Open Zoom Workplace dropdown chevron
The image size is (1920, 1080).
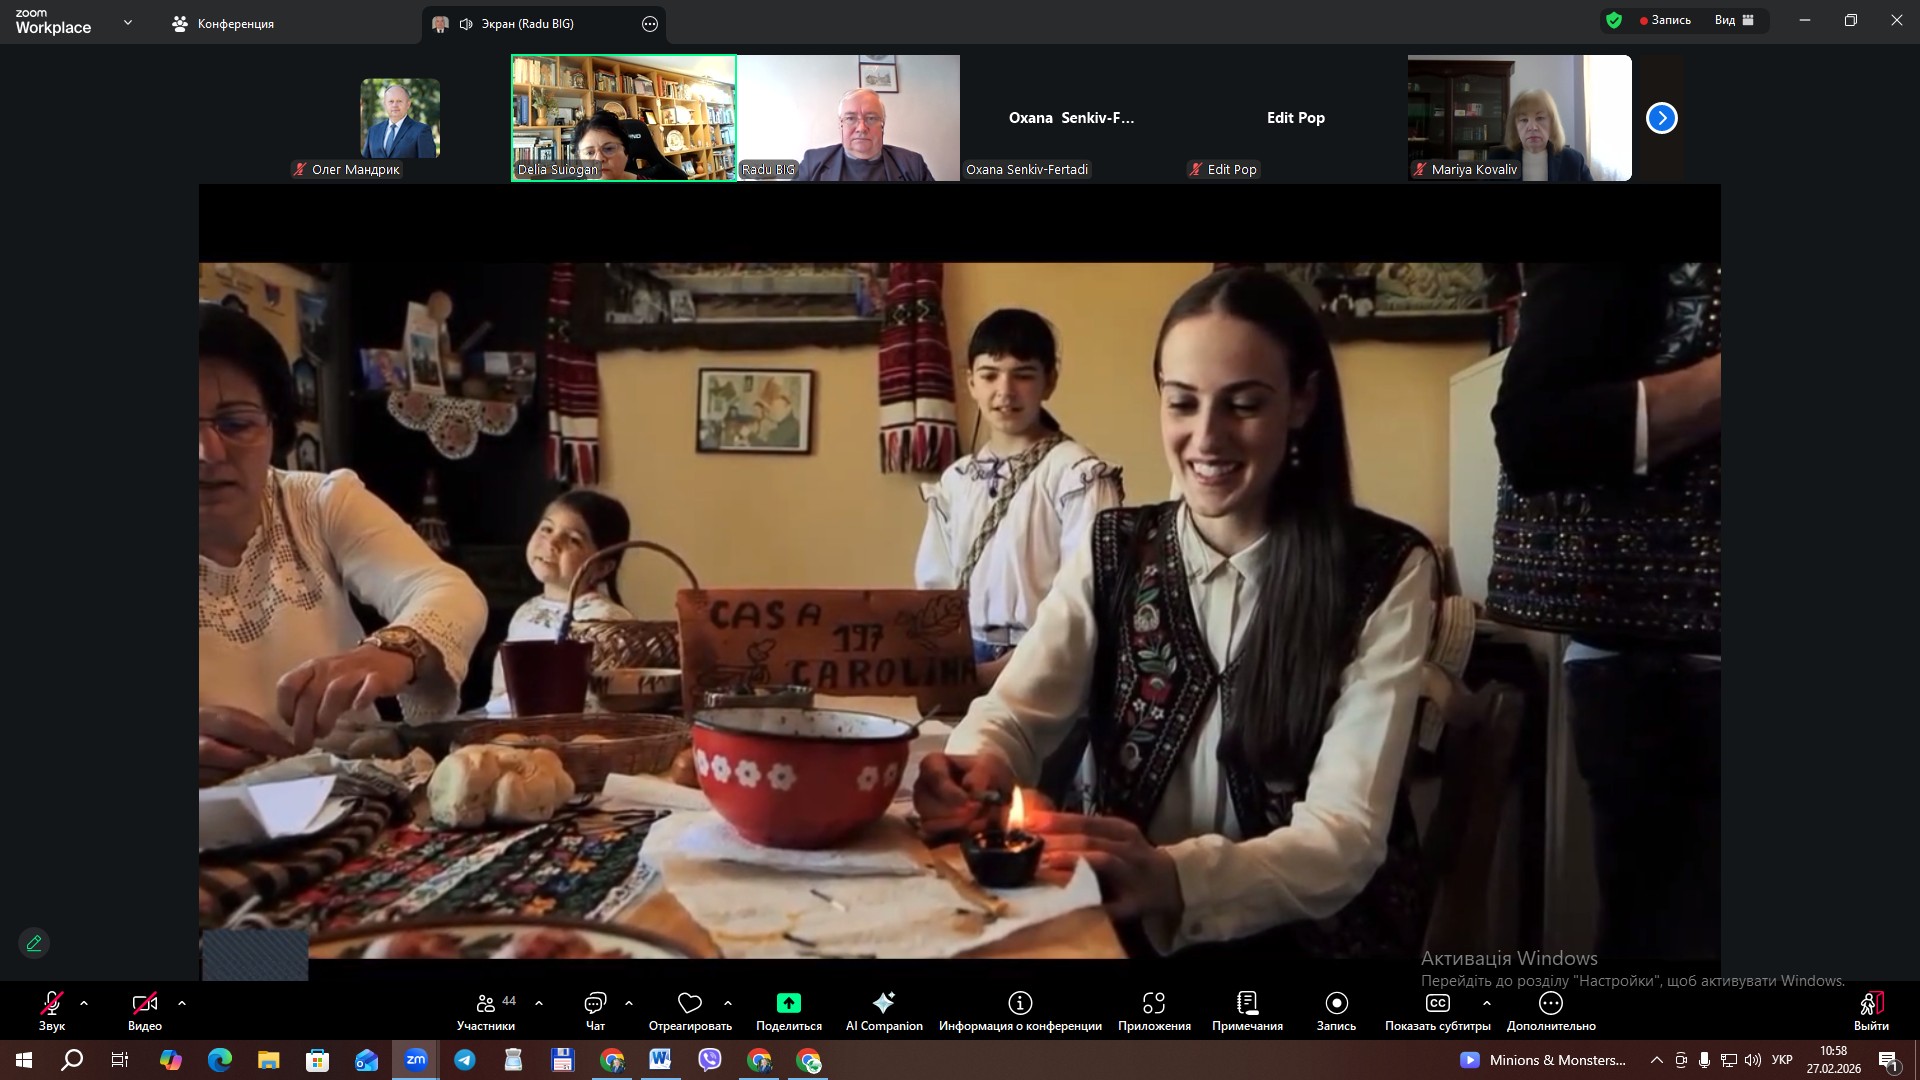127,22
